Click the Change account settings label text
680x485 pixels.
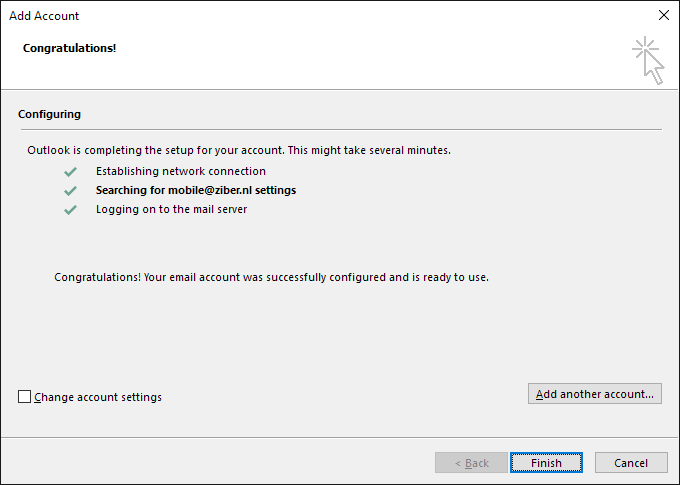[98, 397]
